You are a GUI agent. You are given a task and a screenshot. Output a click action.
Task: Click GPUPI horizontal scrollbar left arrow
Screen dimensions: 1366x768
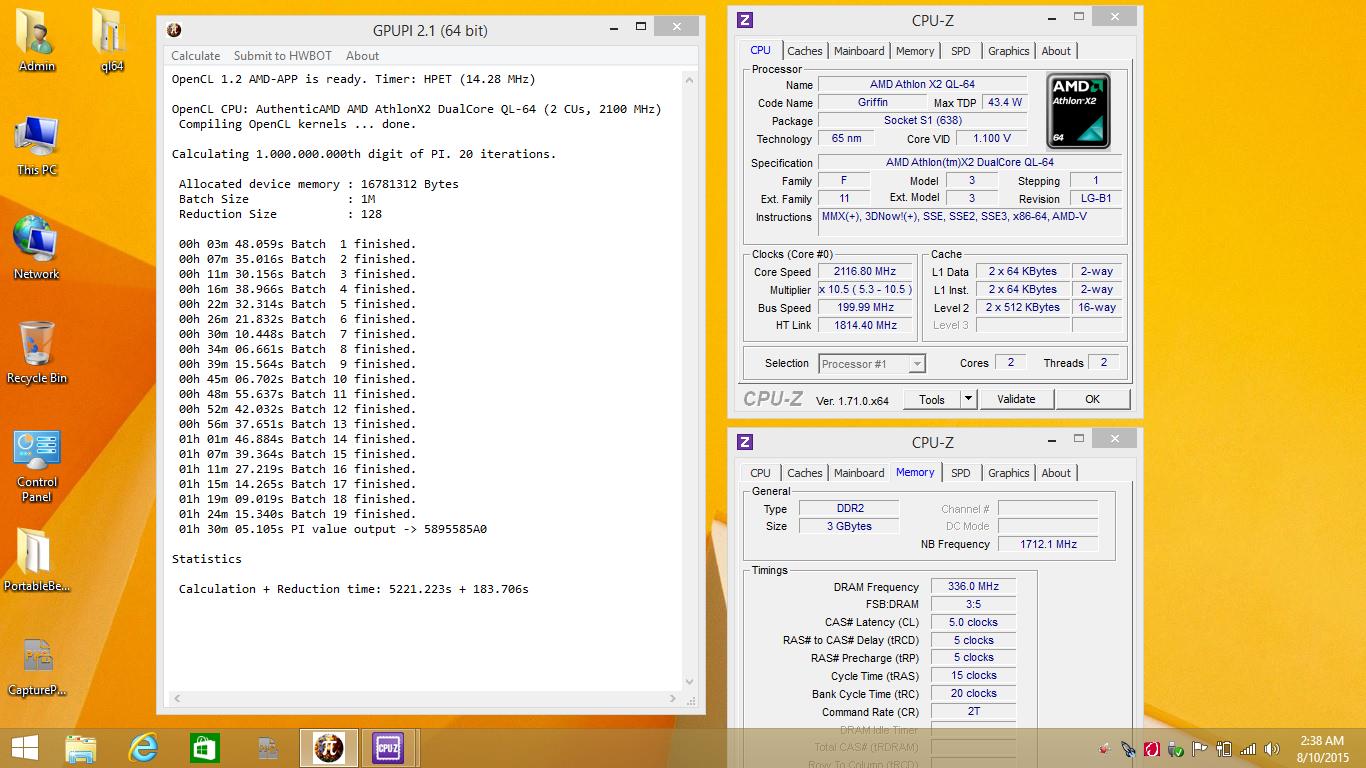[x=178, y=698]
